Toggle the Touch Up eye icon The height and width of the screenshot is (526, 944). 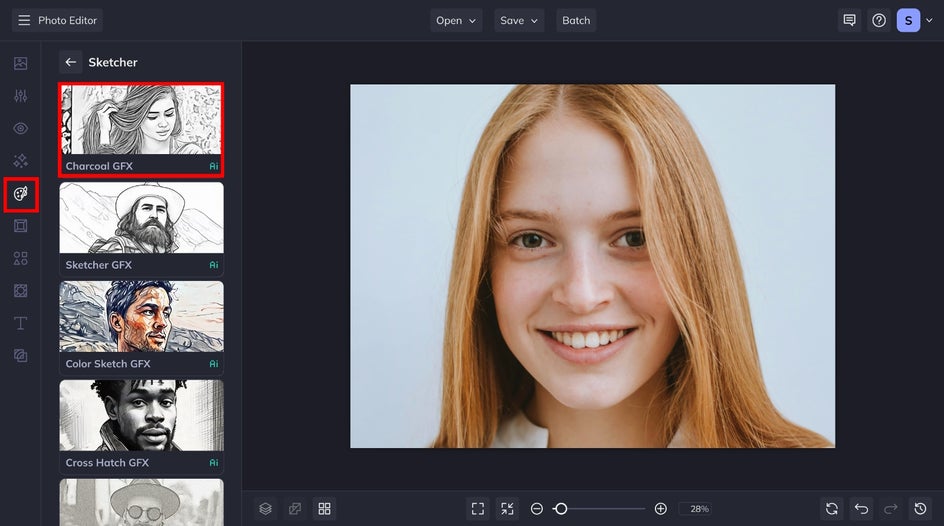pos(21,128)
